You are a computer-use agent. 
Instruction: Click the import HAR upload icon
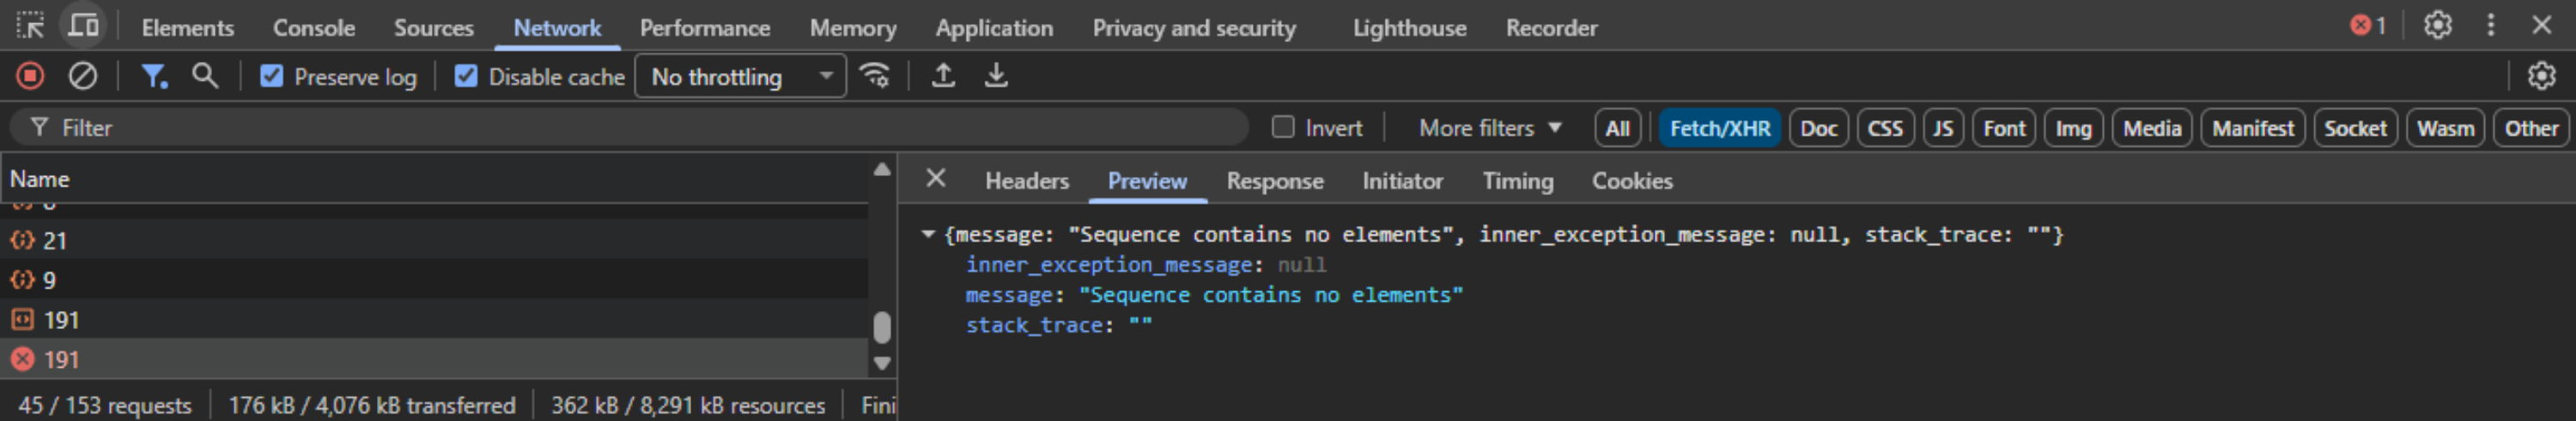(942, 76)
